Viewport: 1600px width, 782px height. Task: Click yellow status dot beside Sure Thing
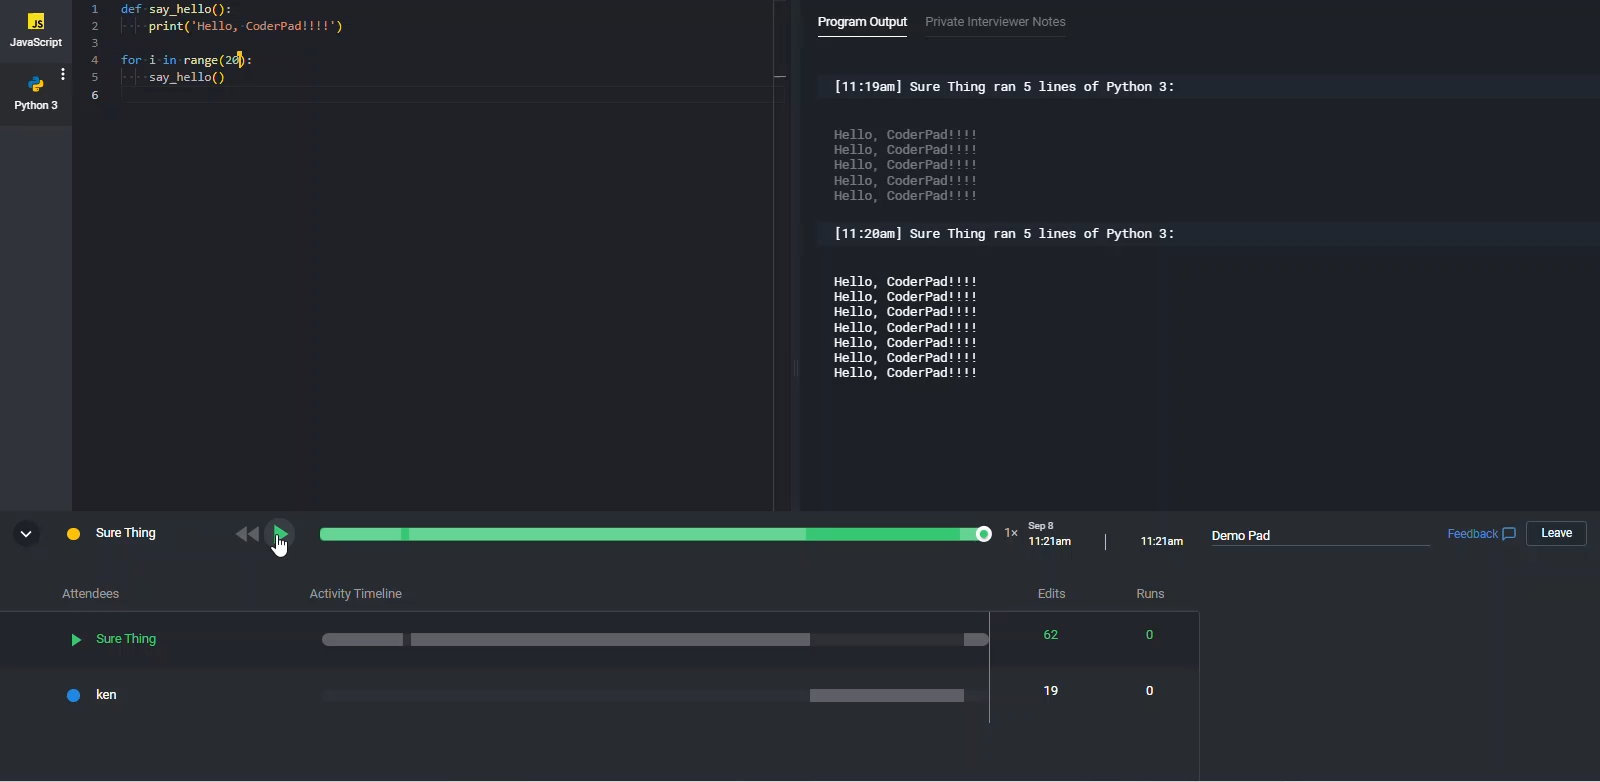73,534
